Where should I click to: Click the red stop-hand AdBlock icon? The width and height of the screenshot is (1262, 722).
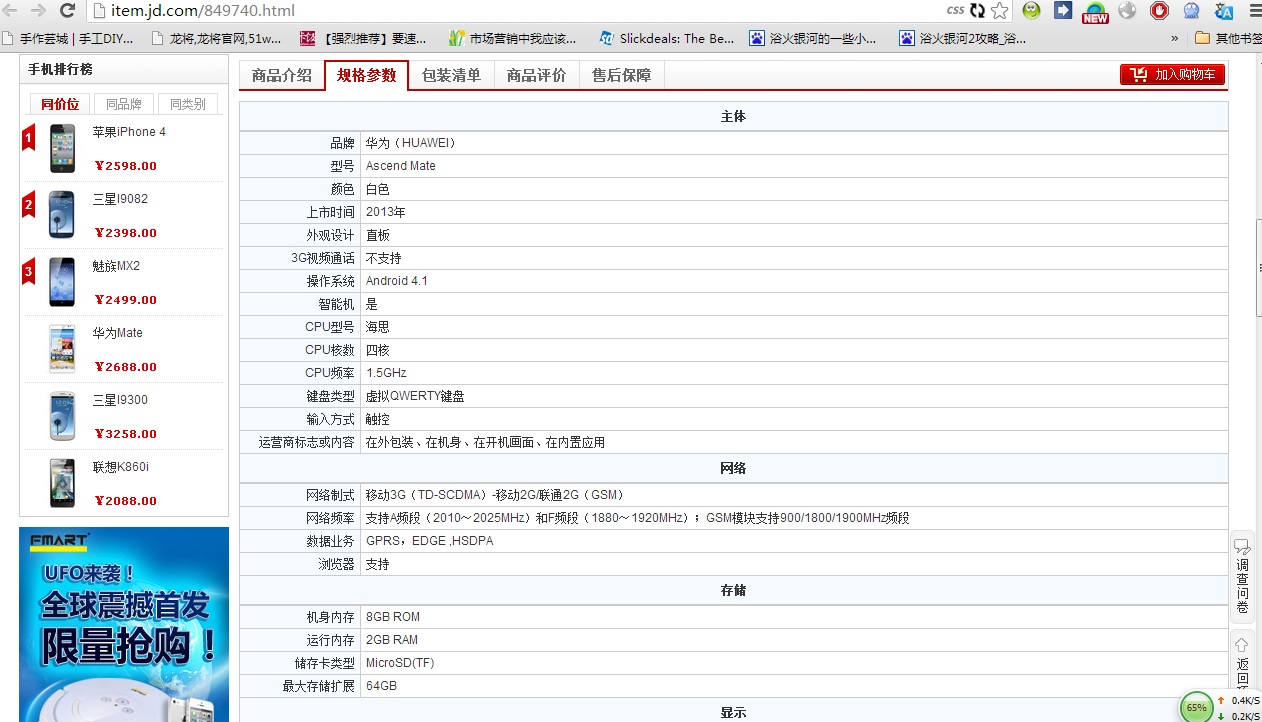point(1159,11)
